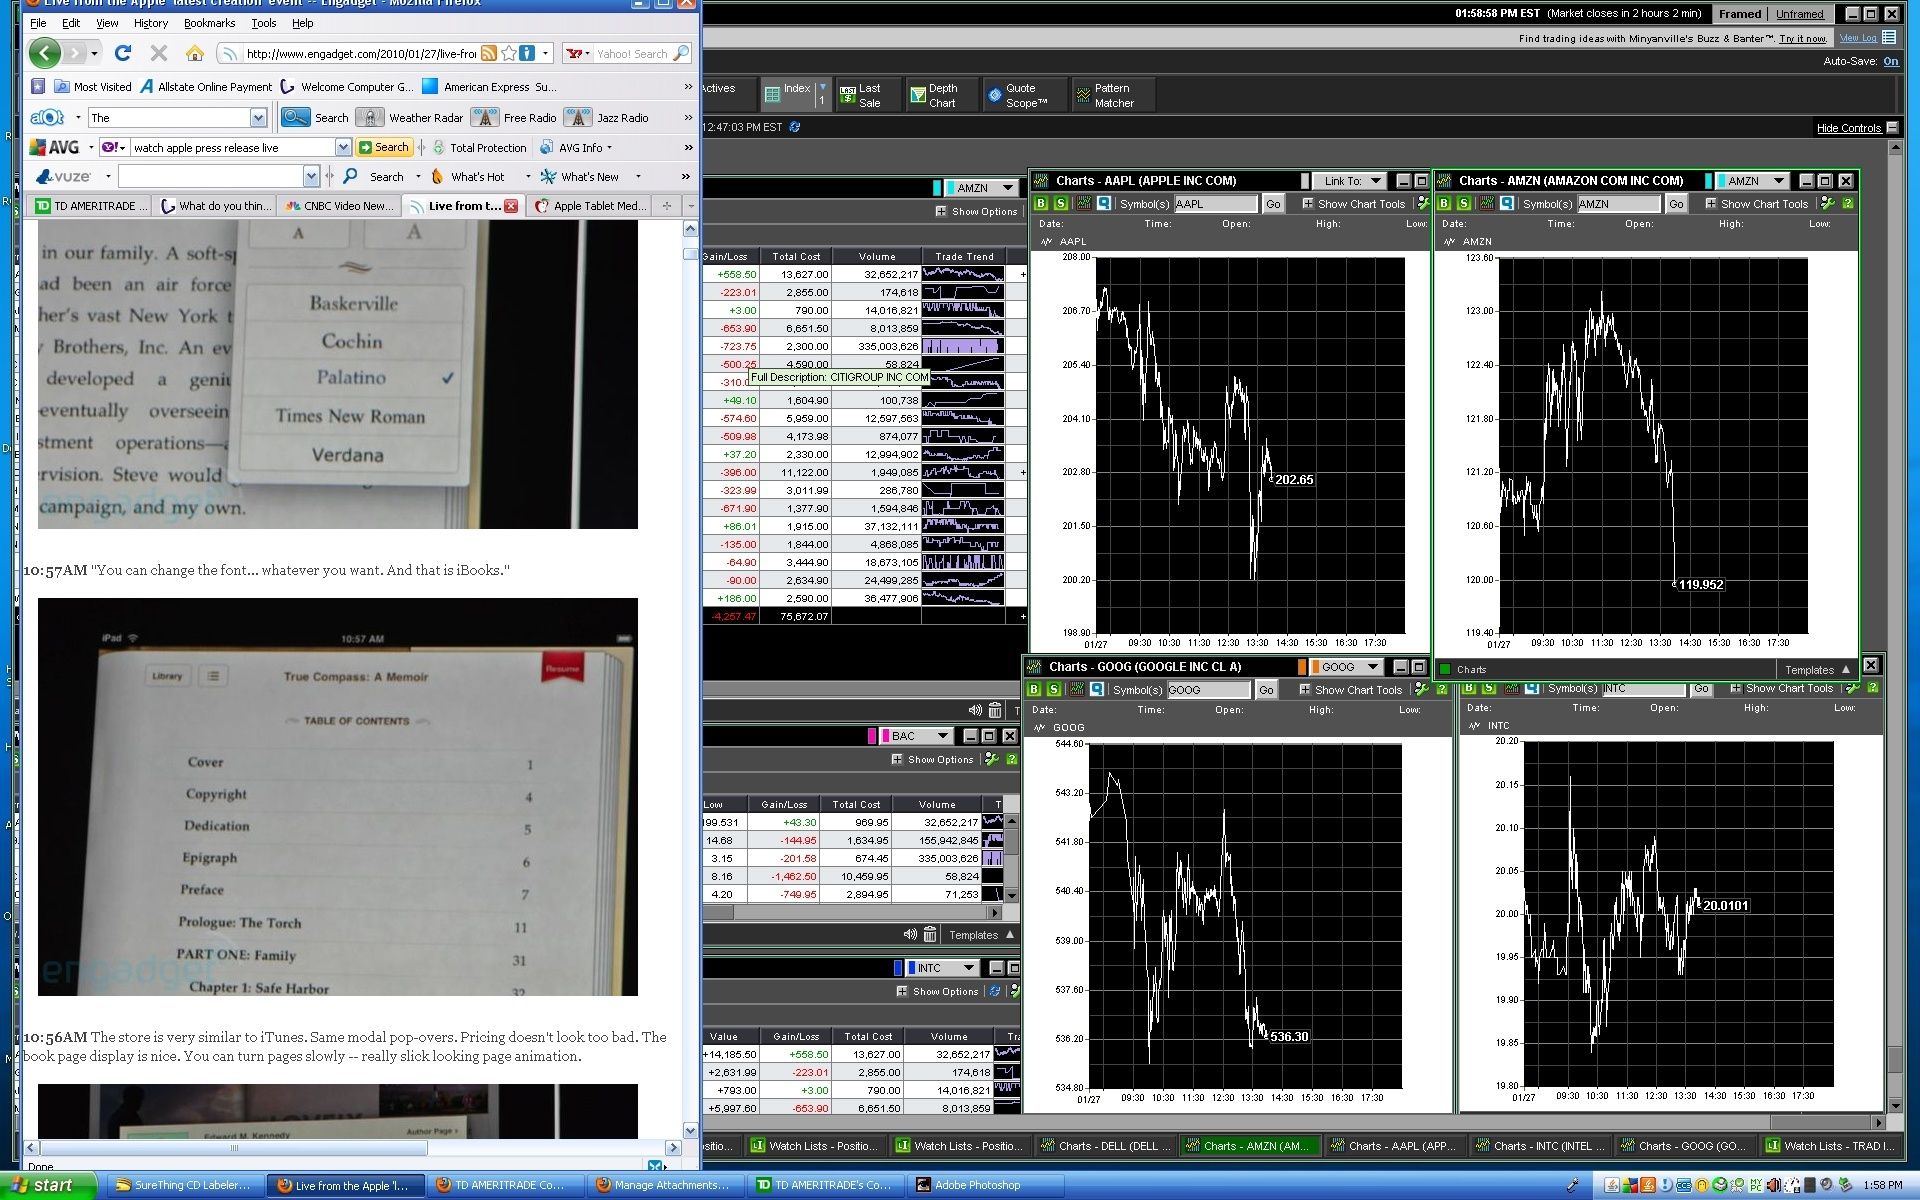The height and width of the screenshot is (1200, 1920).
Task: Go back in Firefox with the Back arrow
Action: 45,53
